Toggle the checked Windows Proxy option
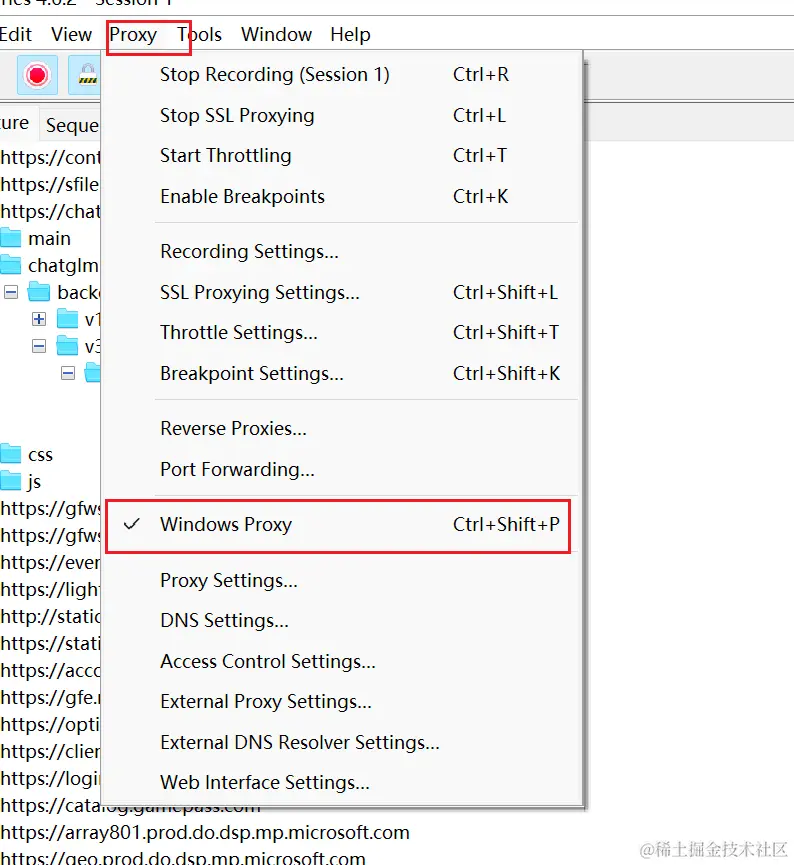Screen dimensions: 794x865 pos(342,525)
